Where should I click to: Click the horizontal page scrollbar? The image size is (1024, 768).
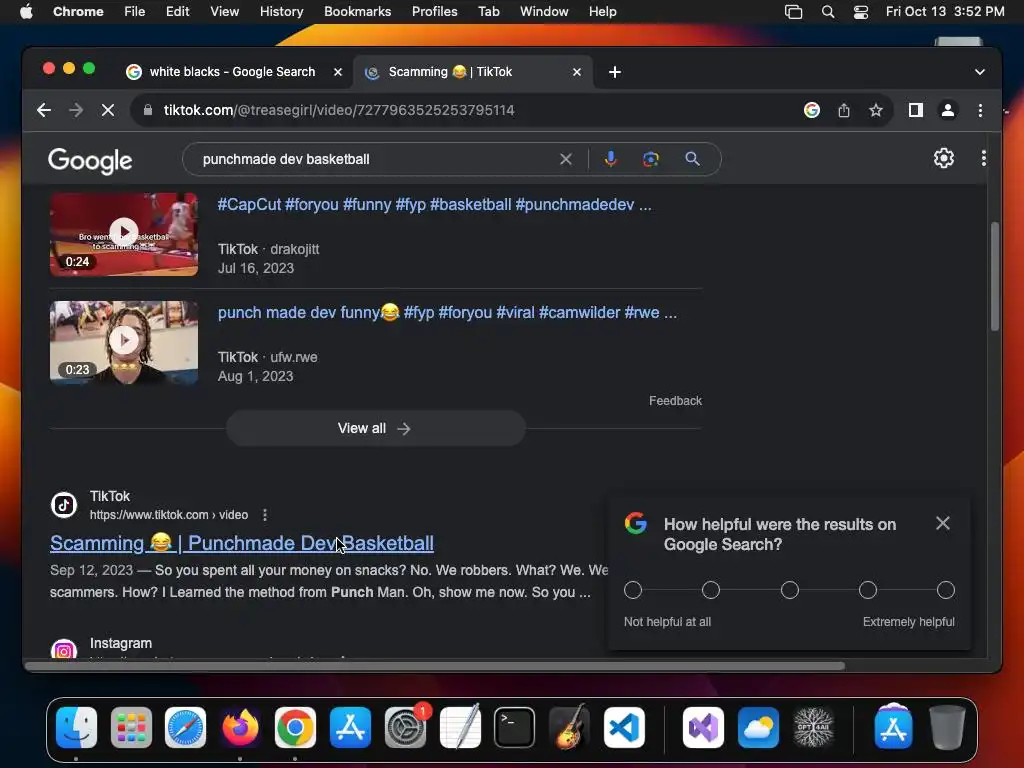tap(435, 666)
